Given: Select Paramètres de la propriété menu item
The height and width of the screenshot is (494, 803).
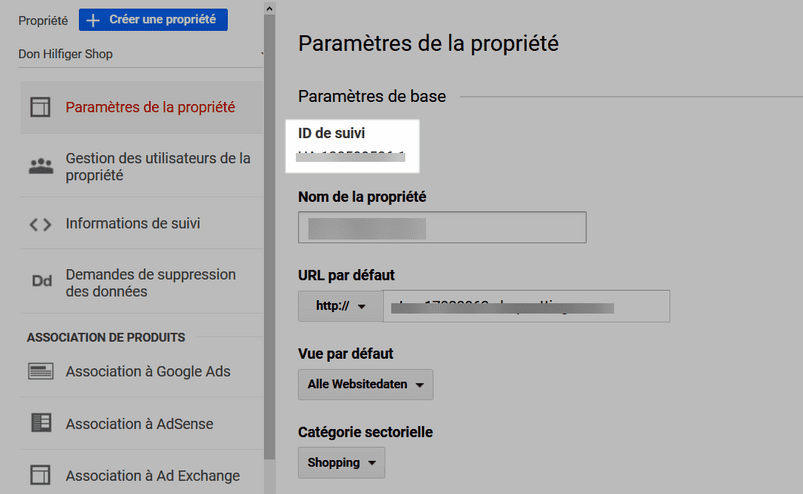Looking at the screenshot, I should coord(142,108).
